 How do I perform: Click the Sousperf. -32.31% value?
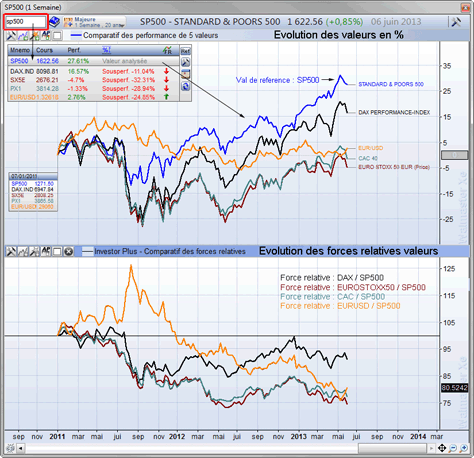(x=128, y=80)
